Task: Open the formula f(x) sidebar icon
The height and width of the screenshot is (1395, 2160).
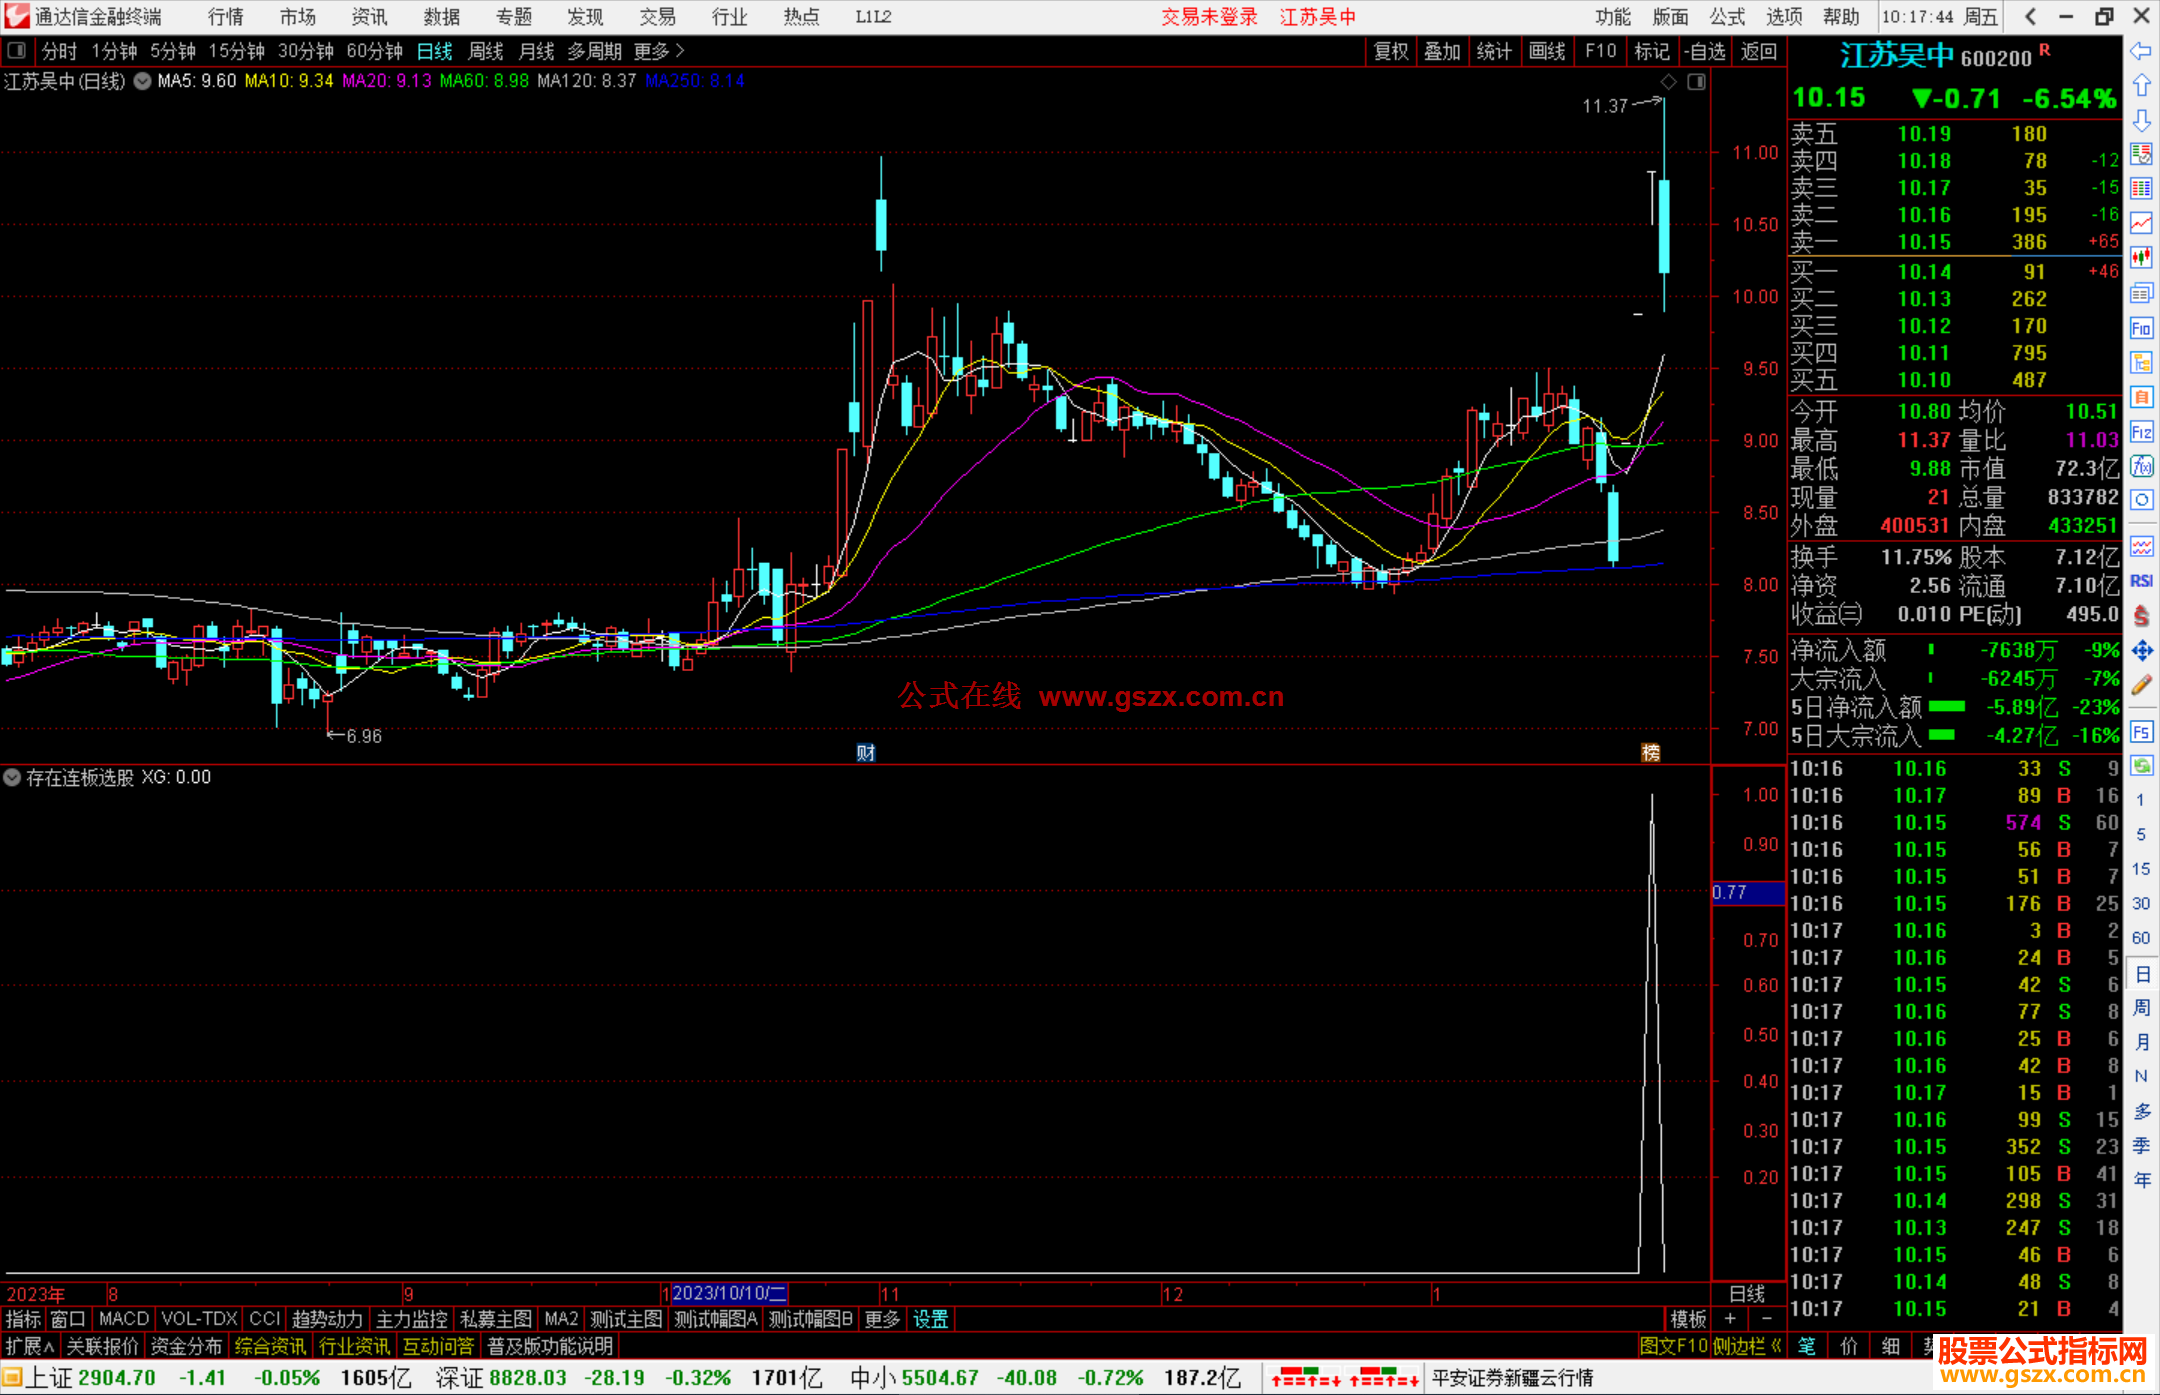Action: tap(2141, 466)
